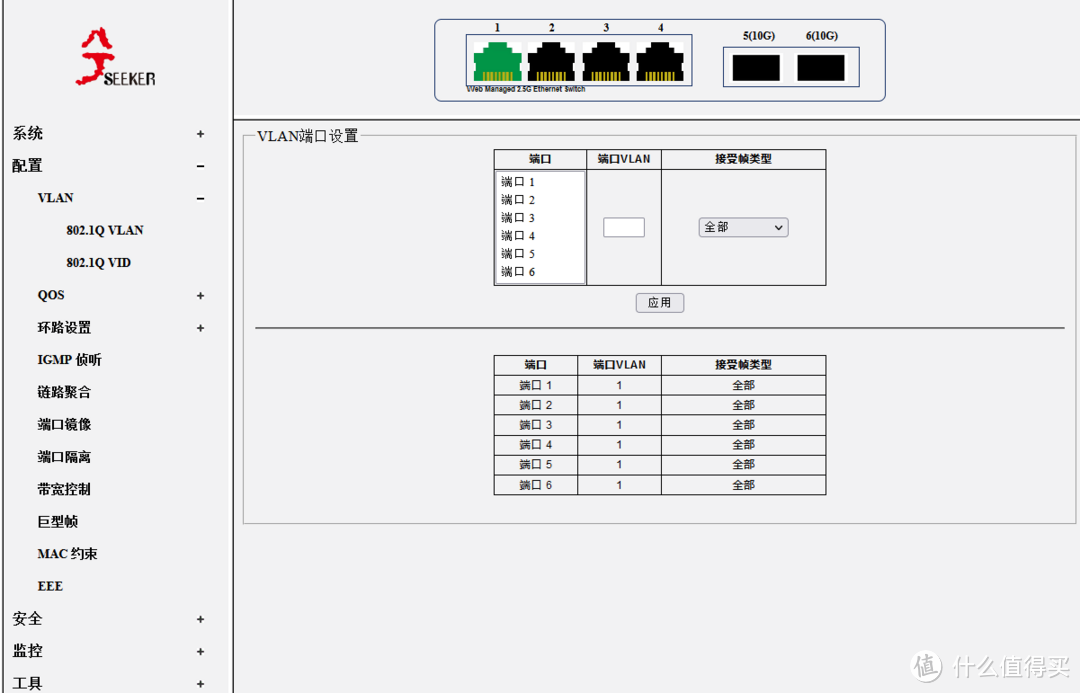Expand the 环路设置 submenu
The width and height of the screenshot is (1080, 693).
(200, 328)
